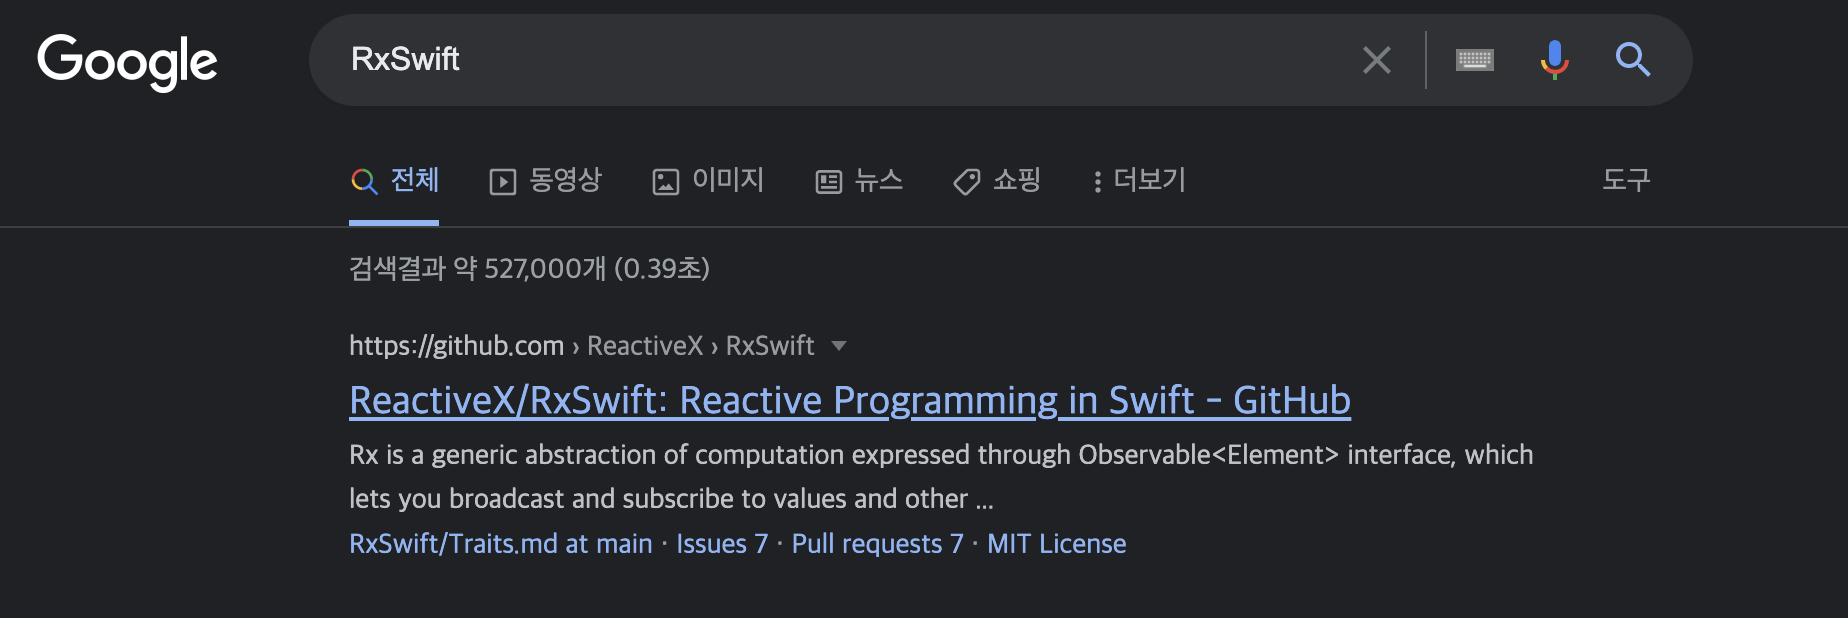Open the Pull requests 7 sitelink
The image size is (1848, 618).
[x=878, y=544]
